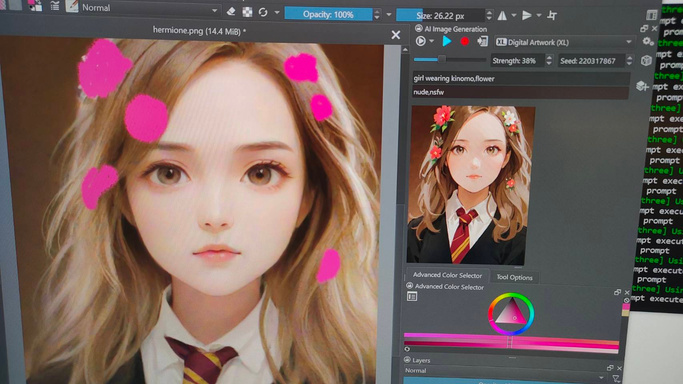The width and height of the screenshot is (683, 384).
Task: Toggle preserve alpha checkerboard icon
Action: point(247,12)
